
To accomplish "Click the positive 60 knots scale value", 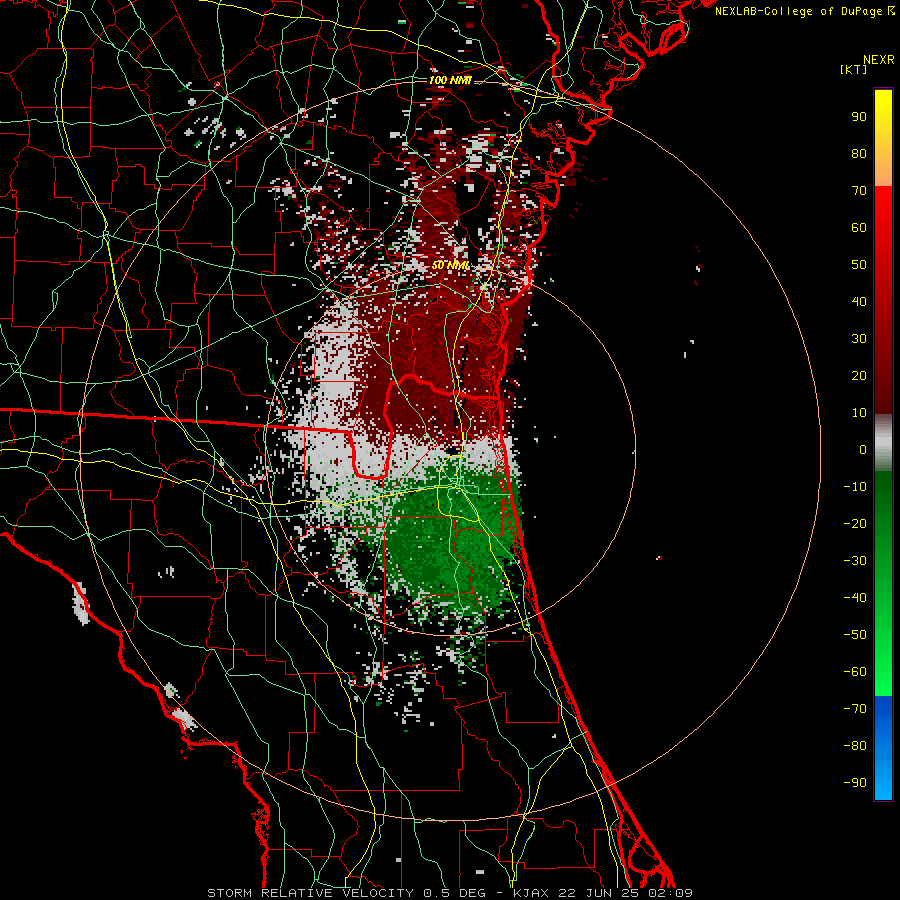I will point(859,227).
